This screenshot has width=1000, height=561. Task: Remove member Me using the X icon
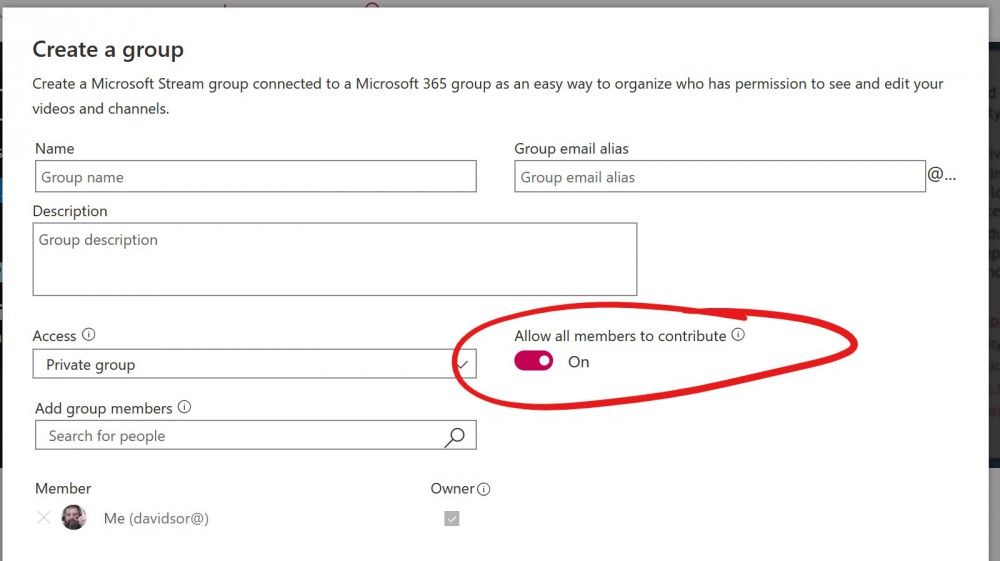point(43,518)
